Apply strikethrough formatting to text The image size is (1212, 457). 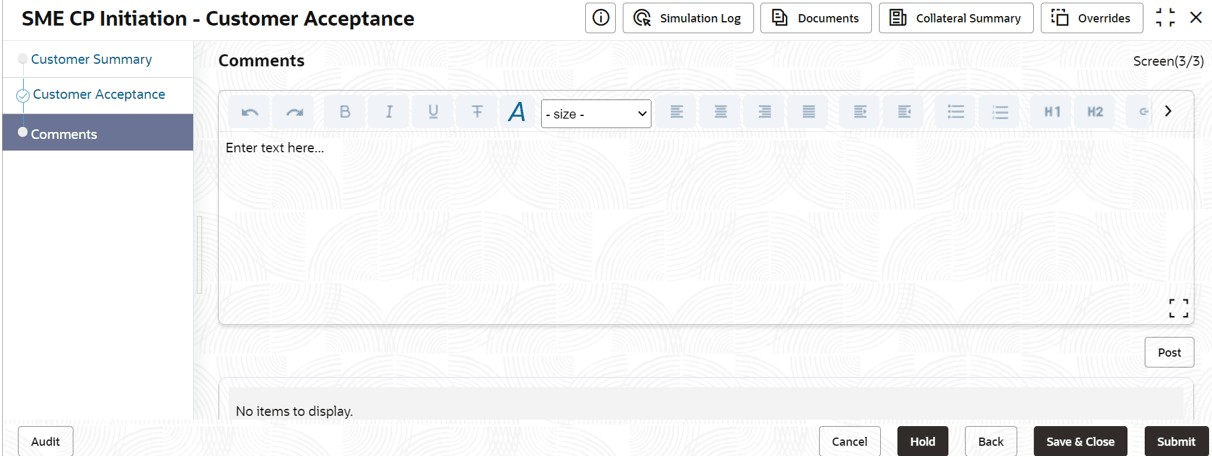pyautogui.click(x=477, y=112)
